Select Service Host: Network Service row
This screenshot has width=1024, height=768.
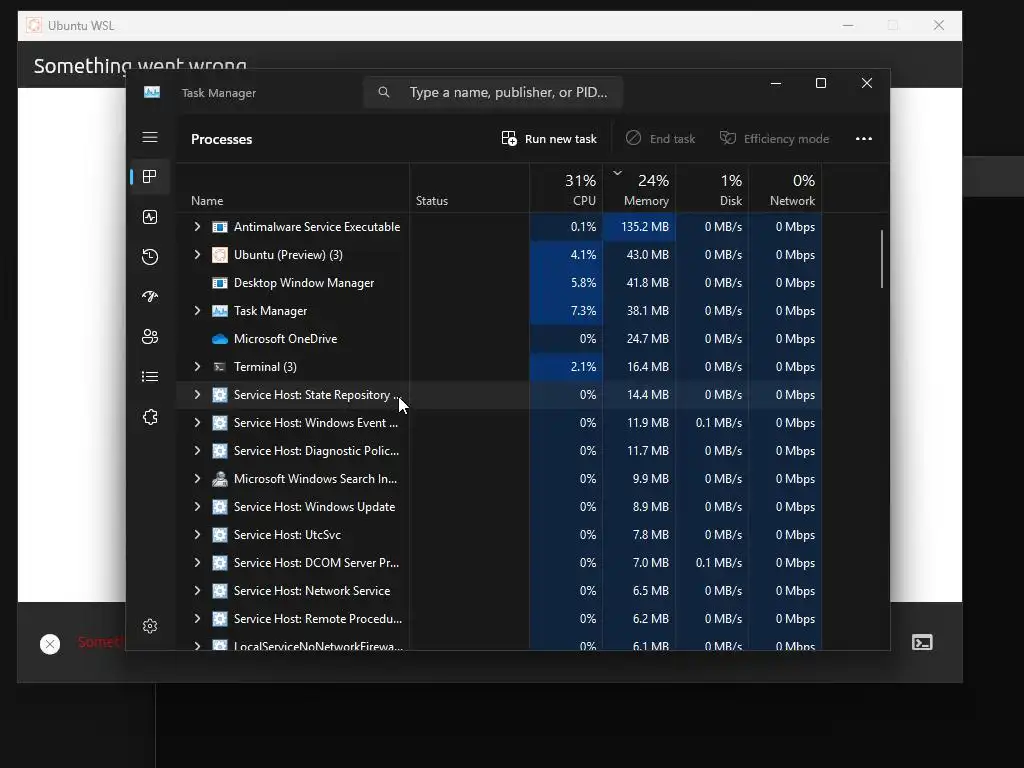click(499, 591)
